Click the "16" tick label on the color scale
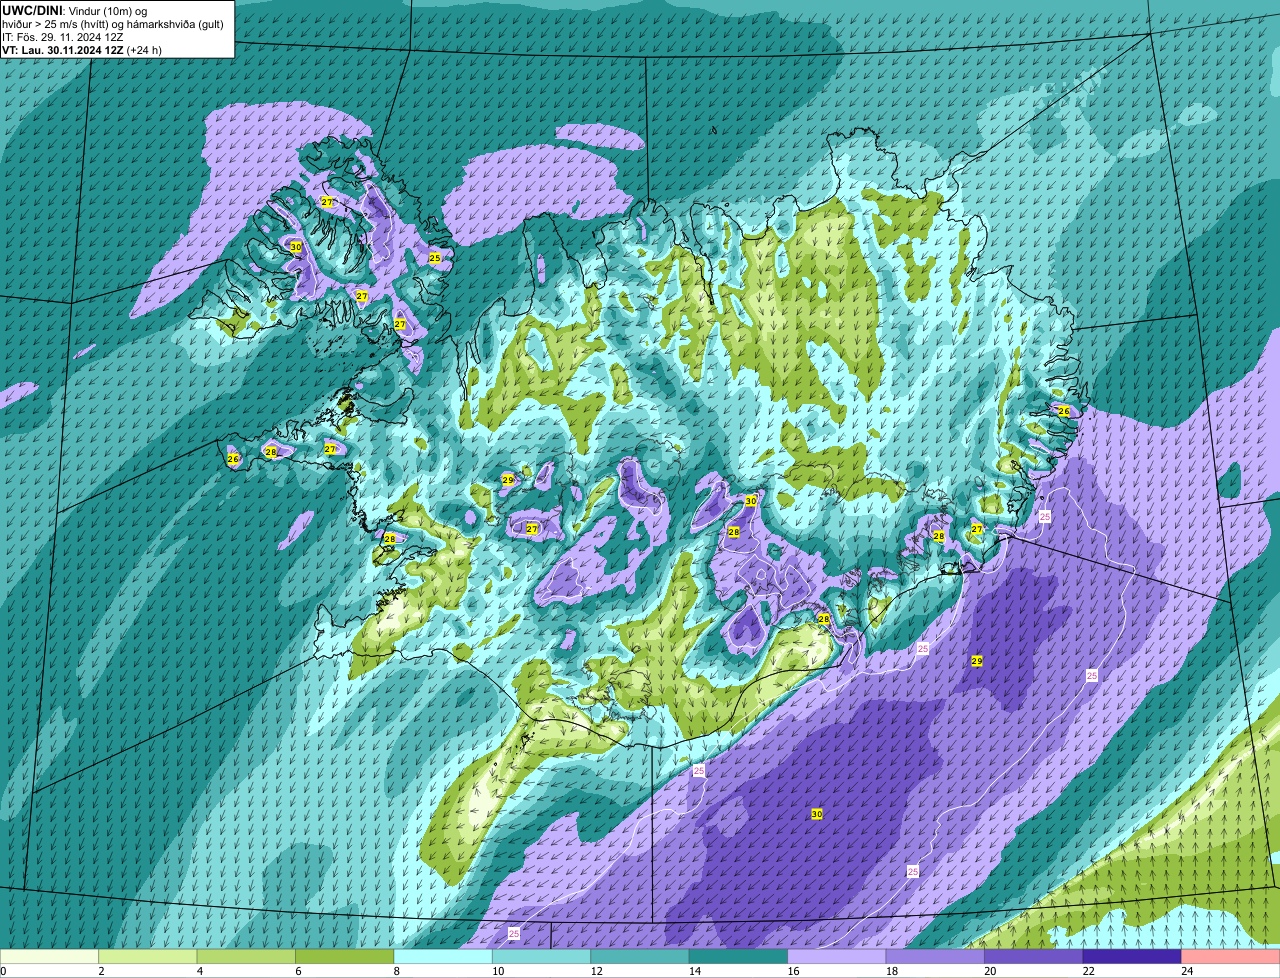 click(x=792, y=971)
